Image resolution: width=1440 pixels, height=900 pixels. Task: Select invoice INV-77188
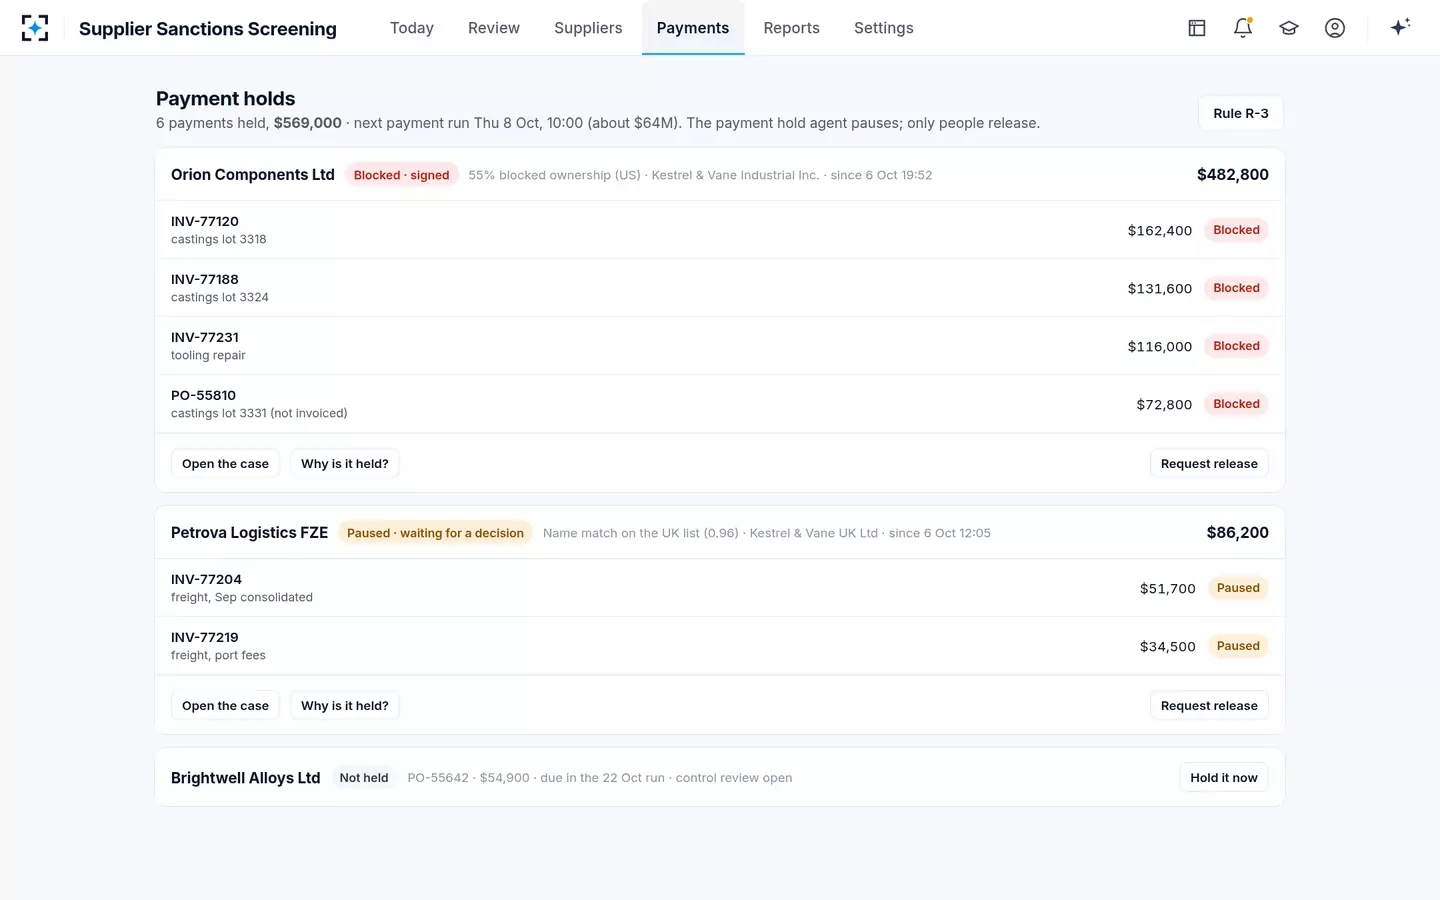720,288
